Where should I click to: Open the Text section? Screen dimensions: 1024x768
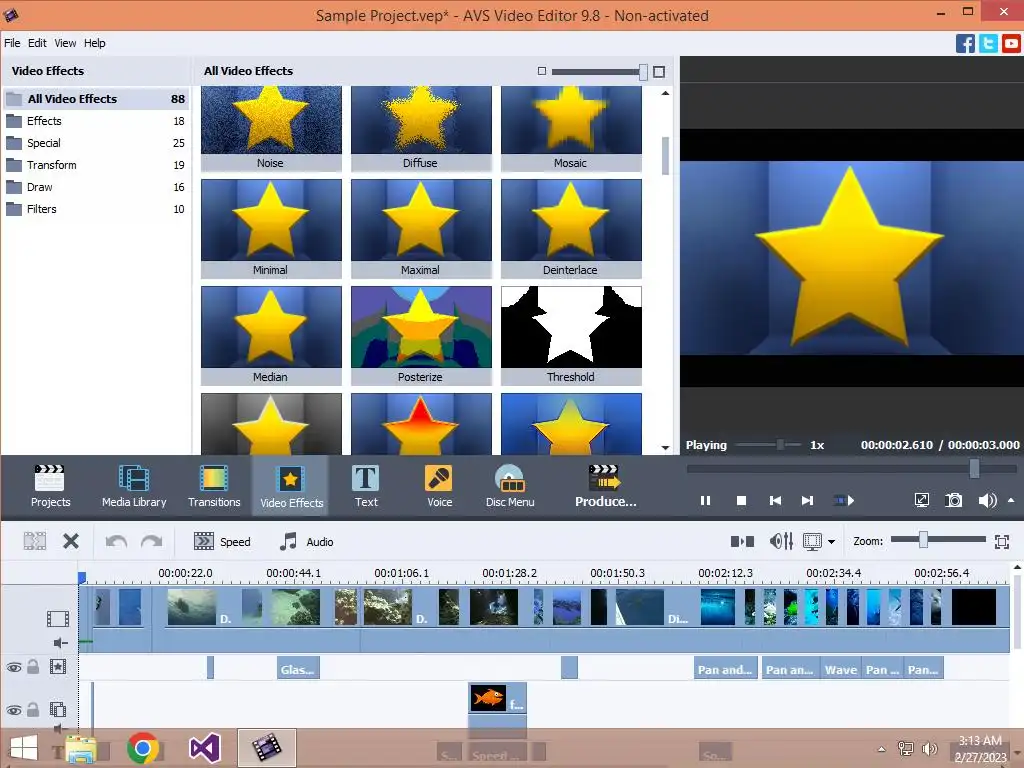tap(366, 486)
